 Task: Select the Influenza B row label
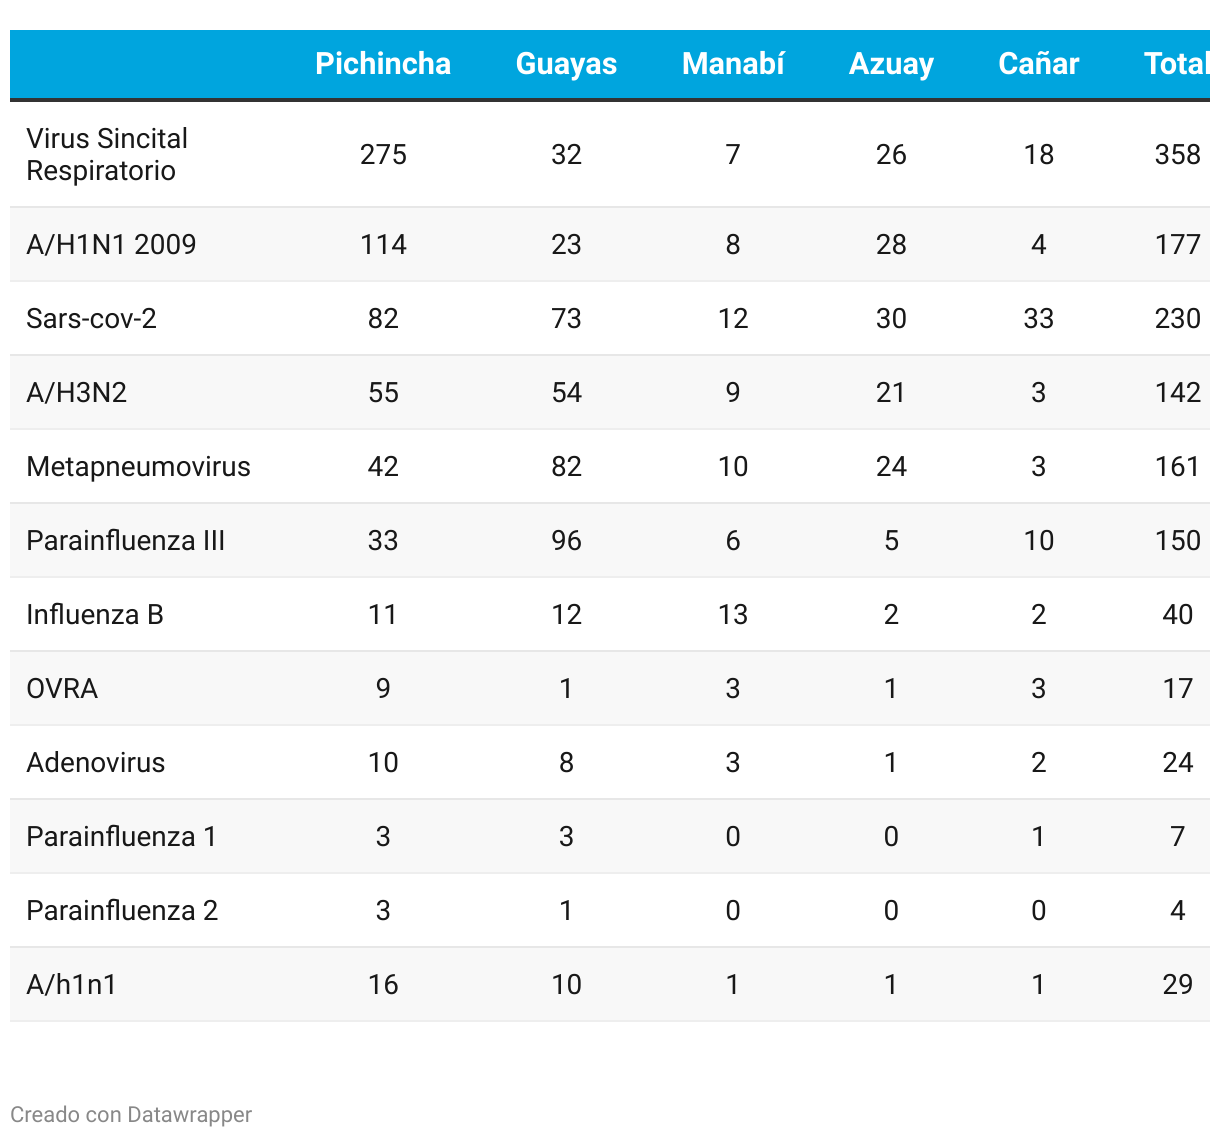(95, 614)
